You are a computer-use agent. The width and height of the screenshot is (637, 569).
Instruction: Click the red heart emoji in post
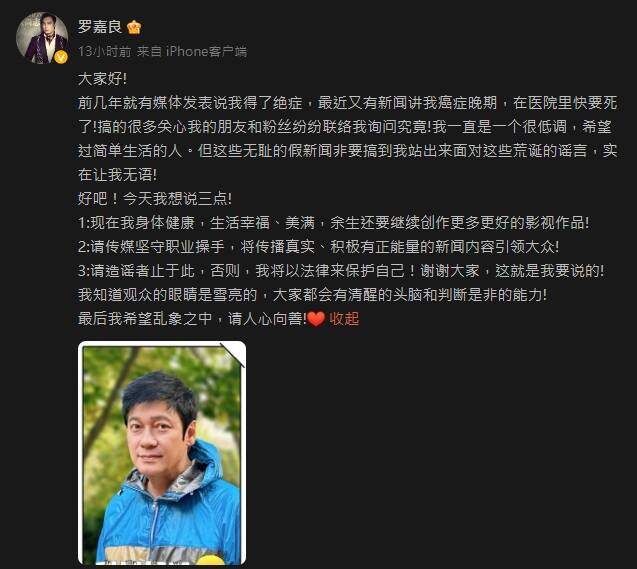(316, 319)
